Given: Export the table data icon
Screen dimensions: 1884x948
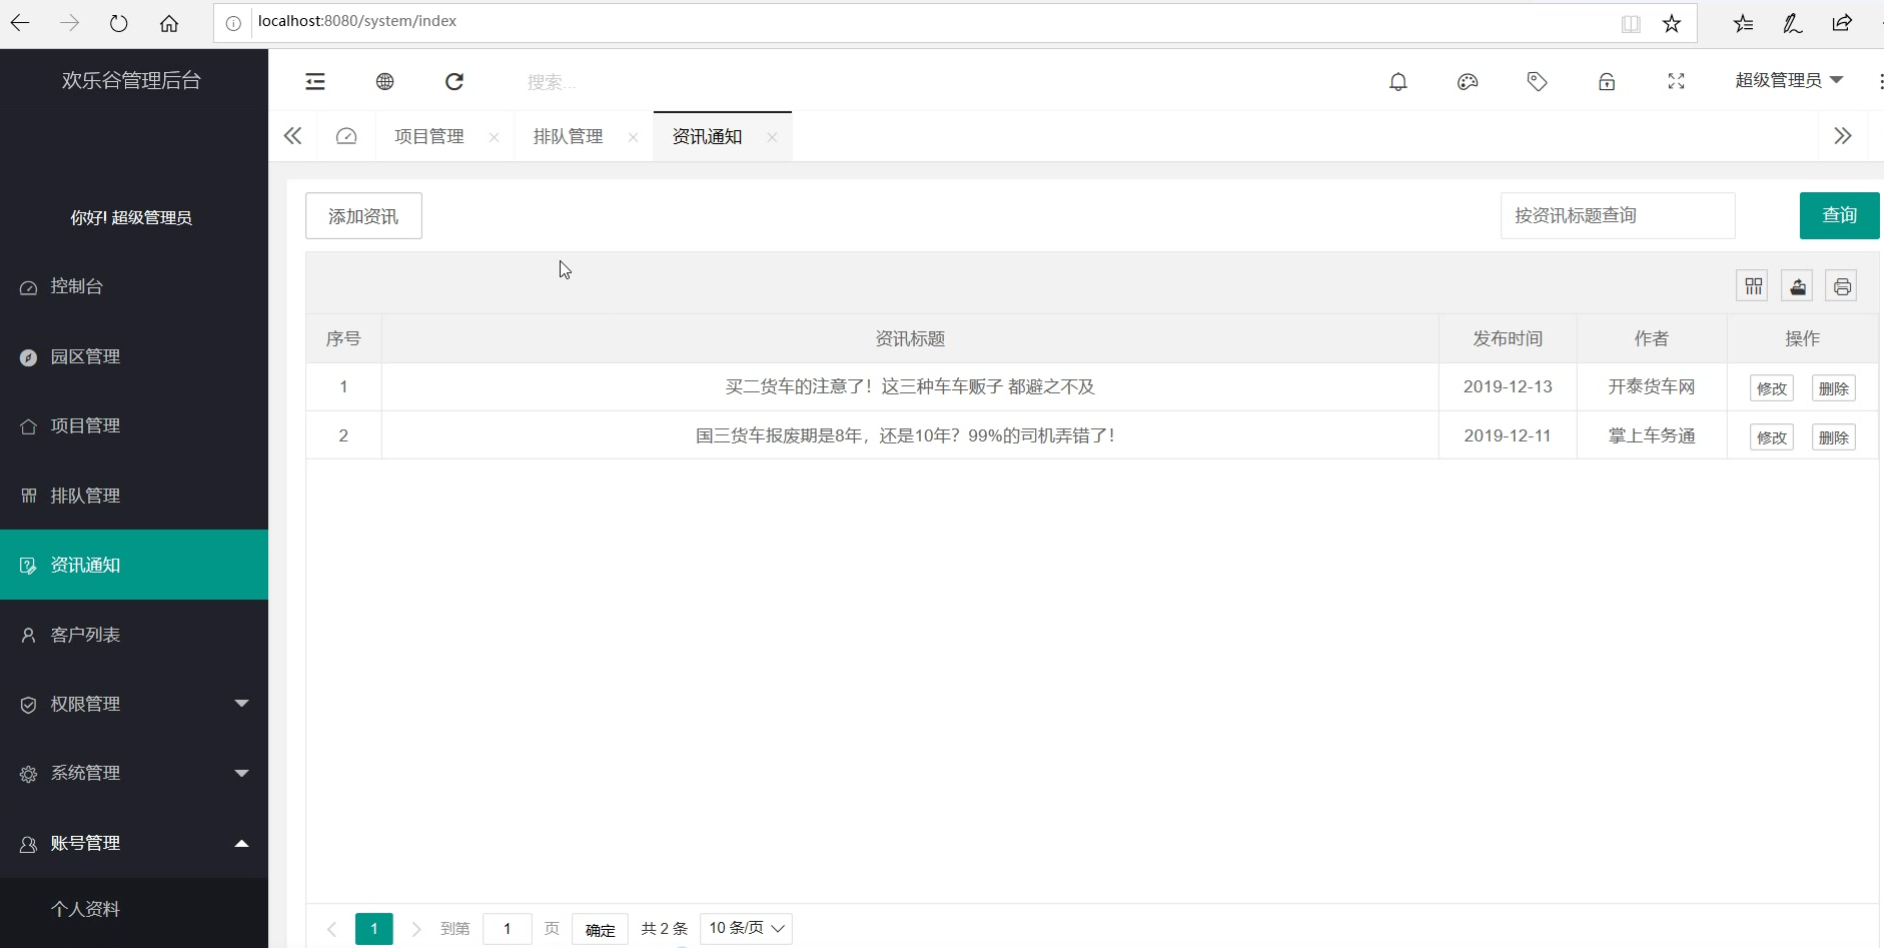Looking at the screenshot, I should (1798, 287).
